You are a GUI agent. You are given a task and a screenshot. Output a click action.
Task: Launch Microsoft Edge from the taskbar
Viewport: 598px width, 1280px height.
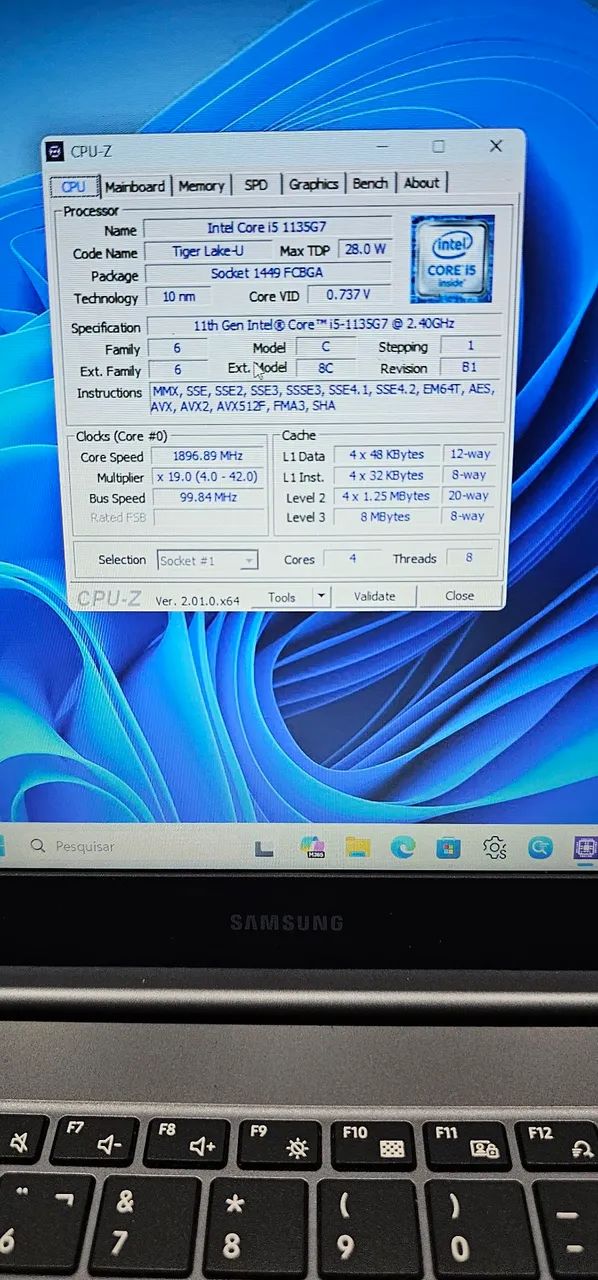click(402, 848)
